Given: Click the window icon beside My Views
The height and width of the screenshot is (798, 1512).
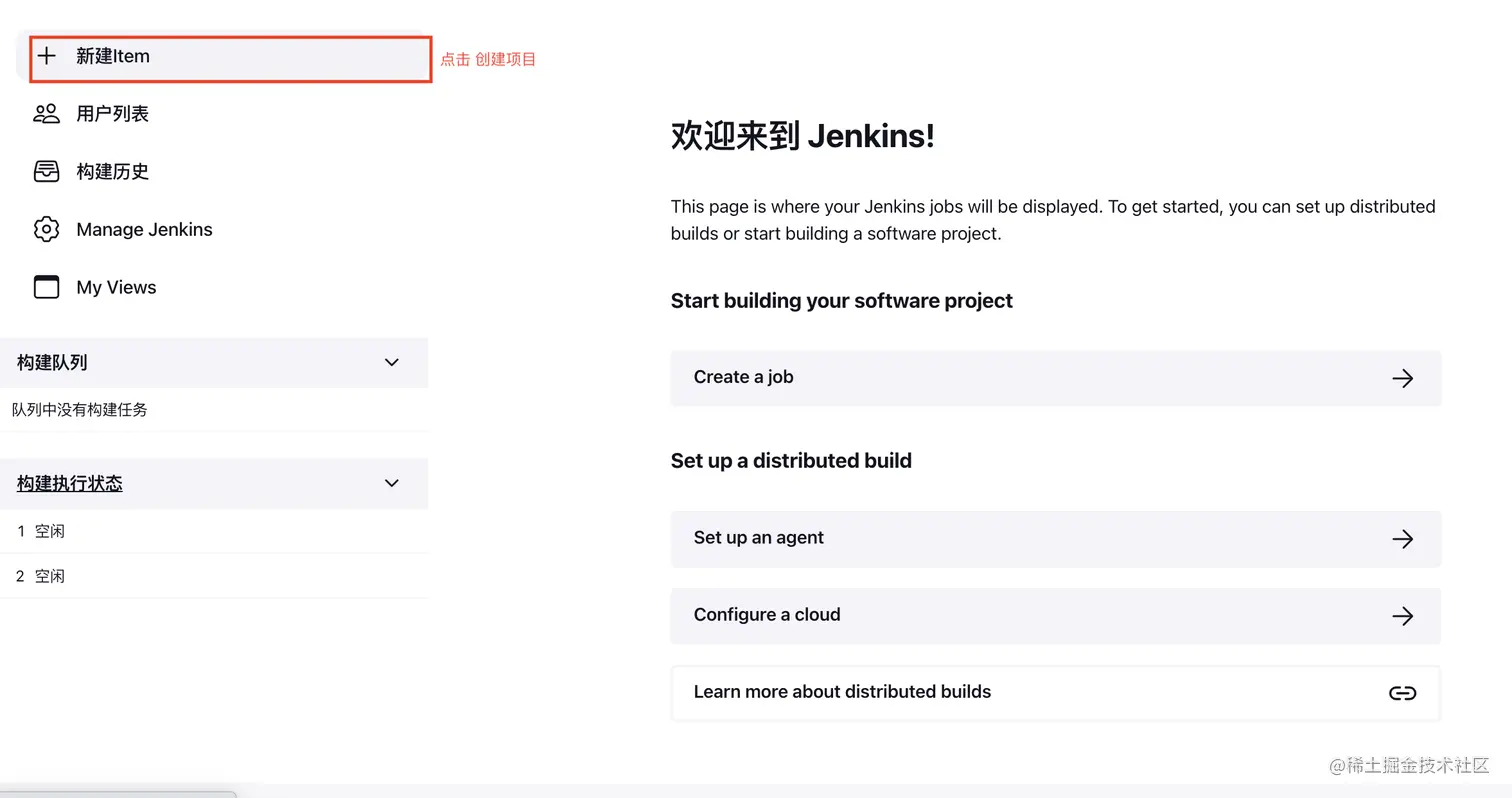Looking at the screenshot, I should click(x=47, y=287).
